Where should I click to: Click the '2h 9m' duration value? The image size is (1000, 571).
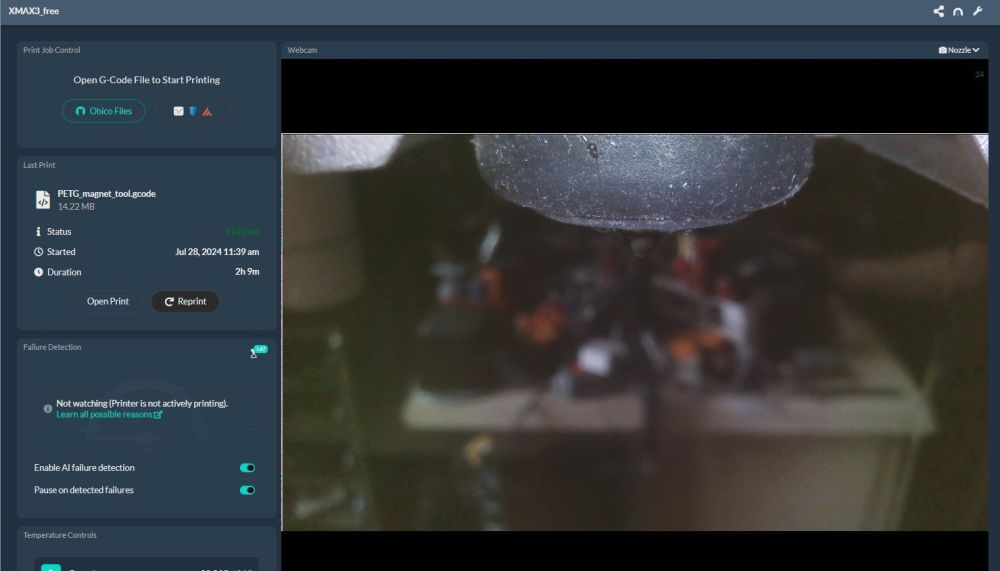[247, 272]
